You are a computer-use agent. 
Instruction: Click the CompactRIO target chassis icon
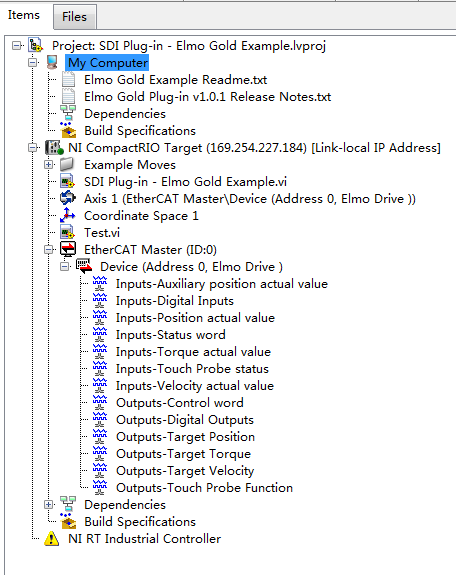click(54, 147)
